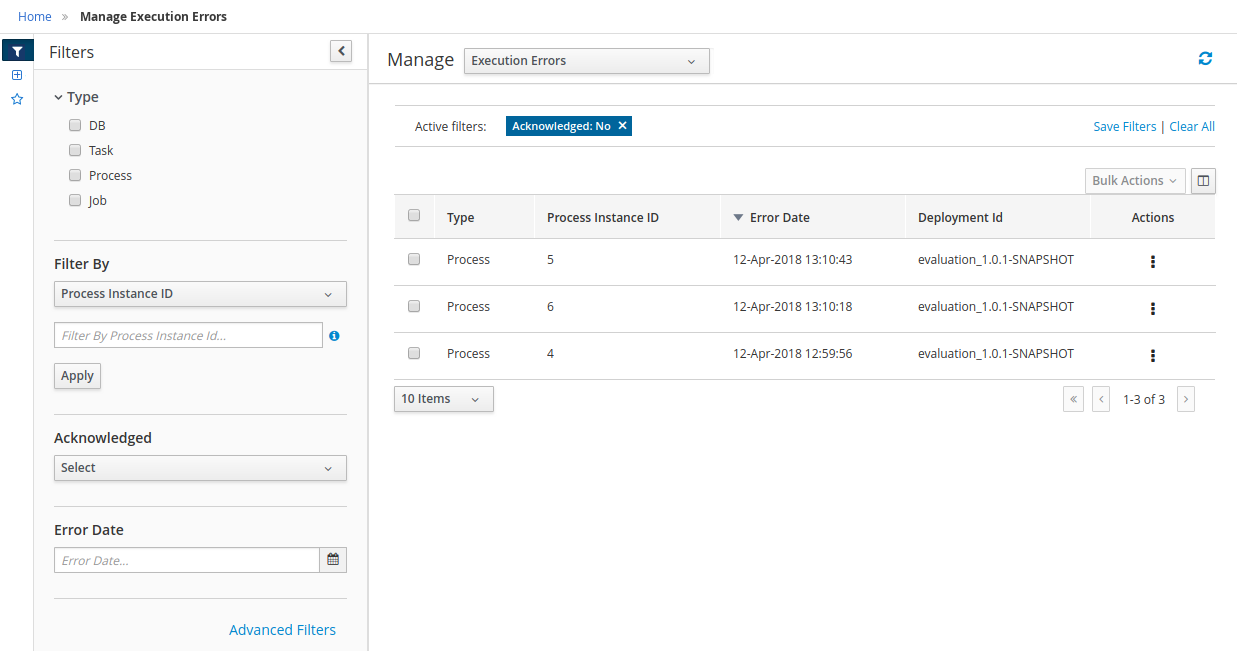Remove the 'Acknowledged: No' filter chip
Viewport: 1237px width, 651px height.
pos(622,126)
